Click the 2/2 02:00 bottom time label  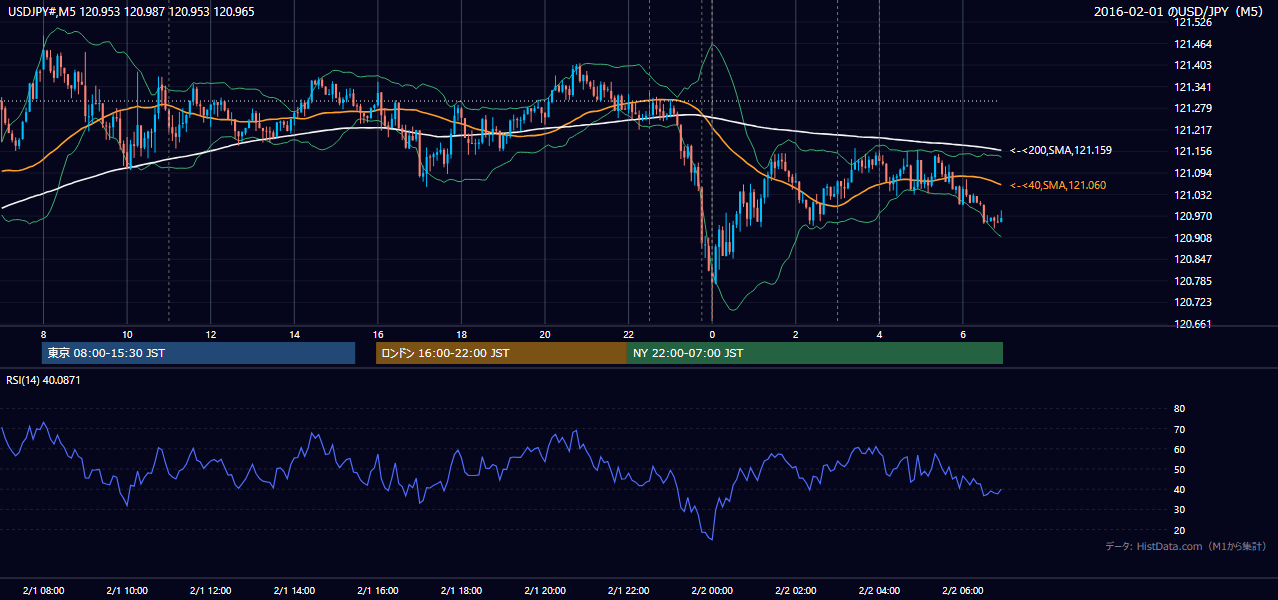(795, 590)
